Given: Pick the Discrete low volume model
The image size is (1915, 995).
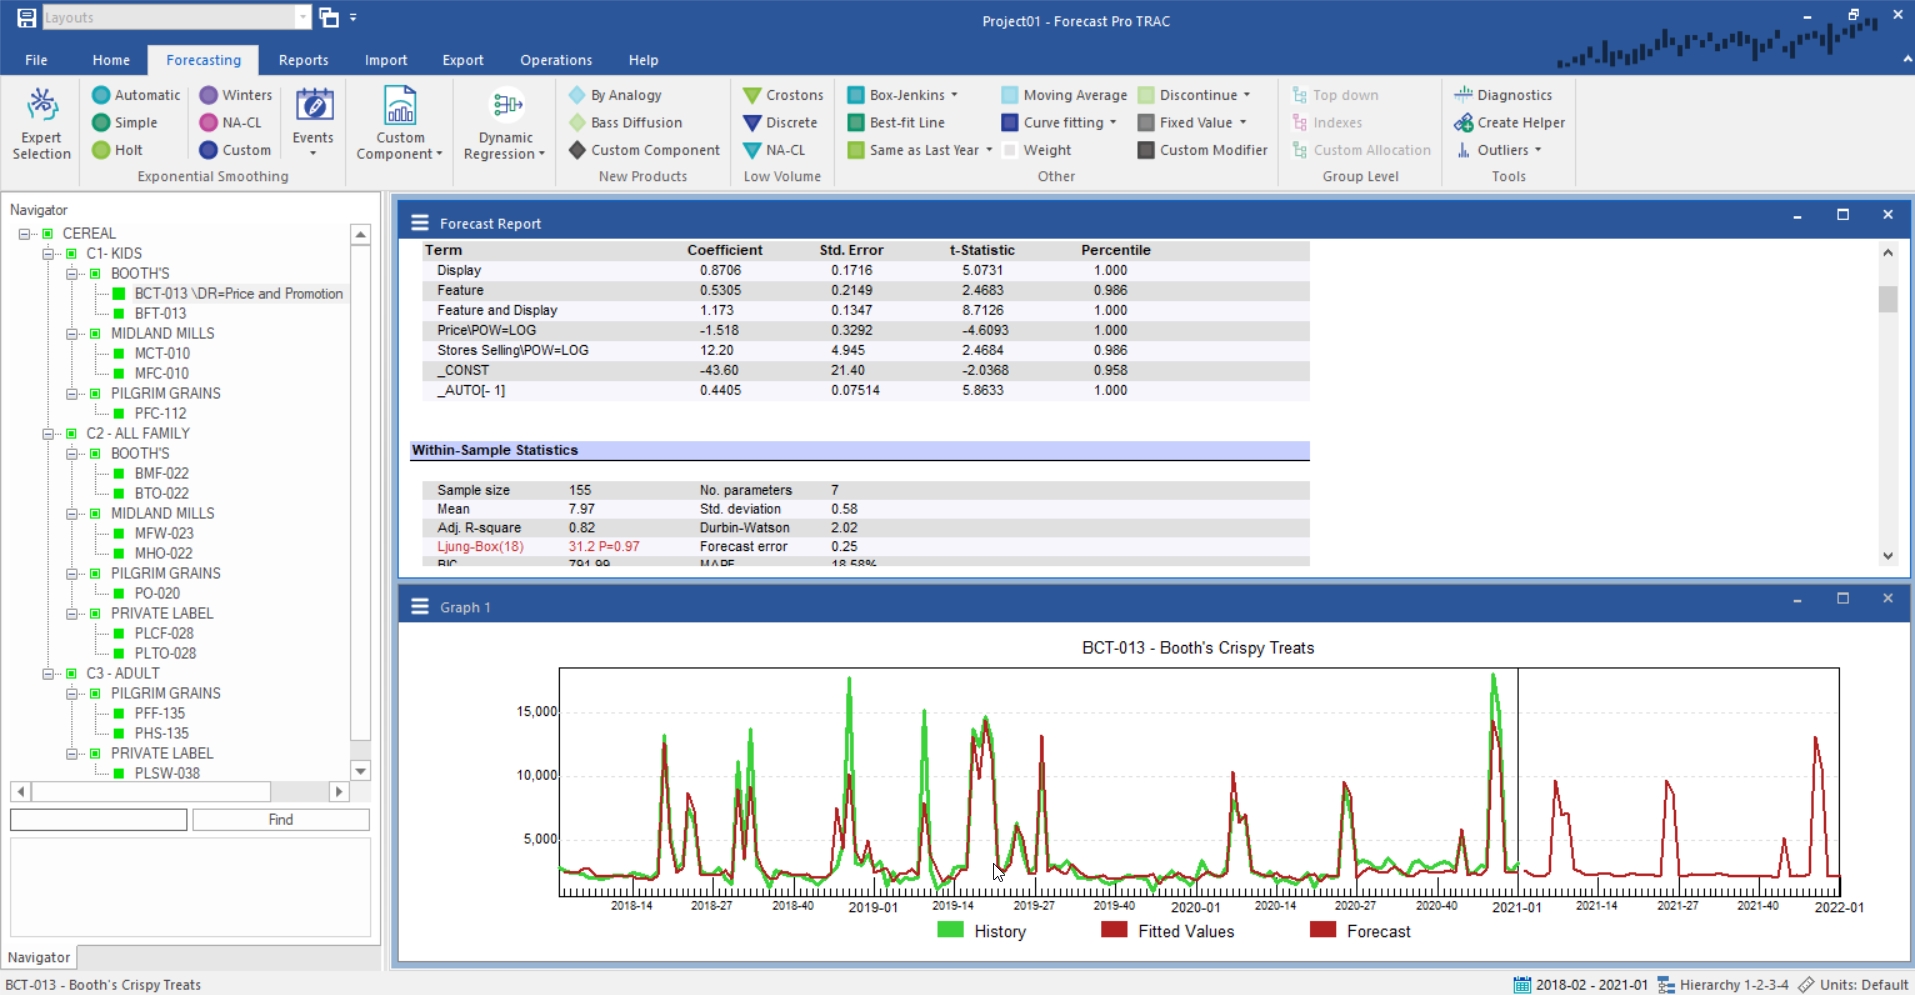Looking at the screenshot, I should pos(780,122).
